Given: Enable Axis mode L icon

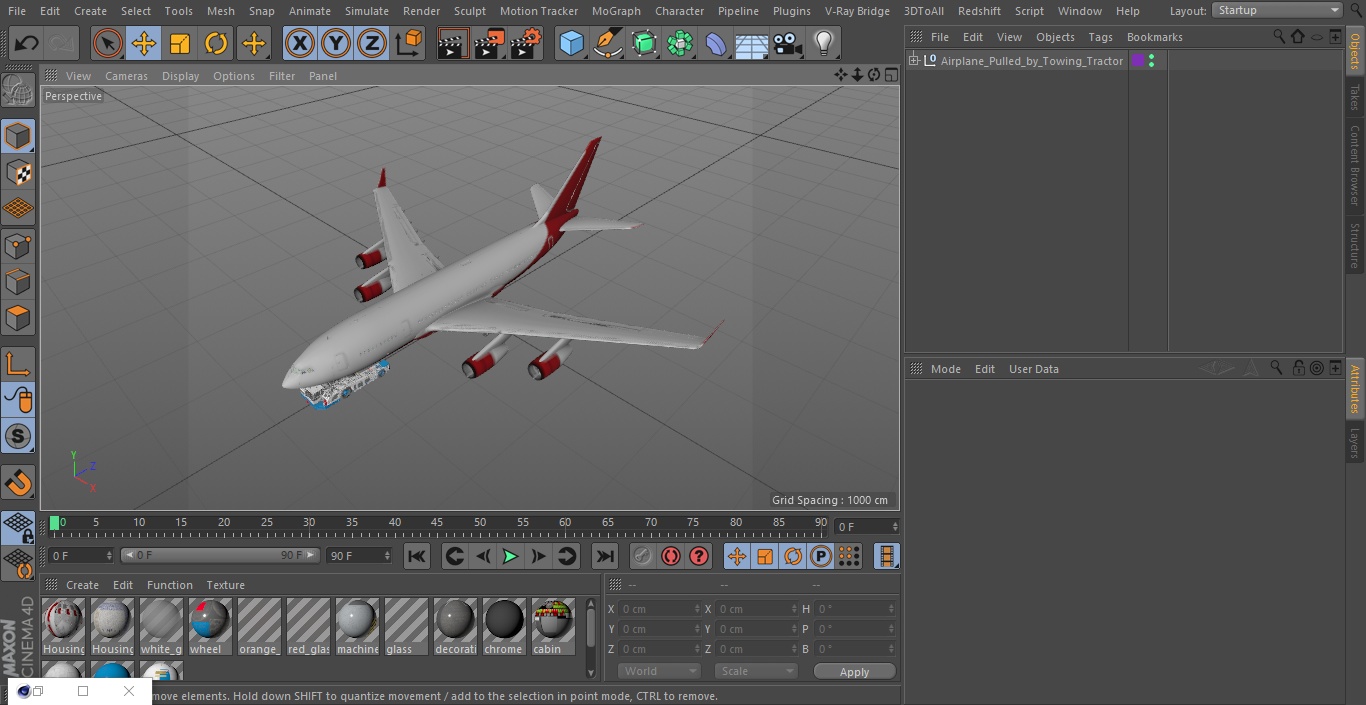Looking at the screenshot, I should point(18,364).
